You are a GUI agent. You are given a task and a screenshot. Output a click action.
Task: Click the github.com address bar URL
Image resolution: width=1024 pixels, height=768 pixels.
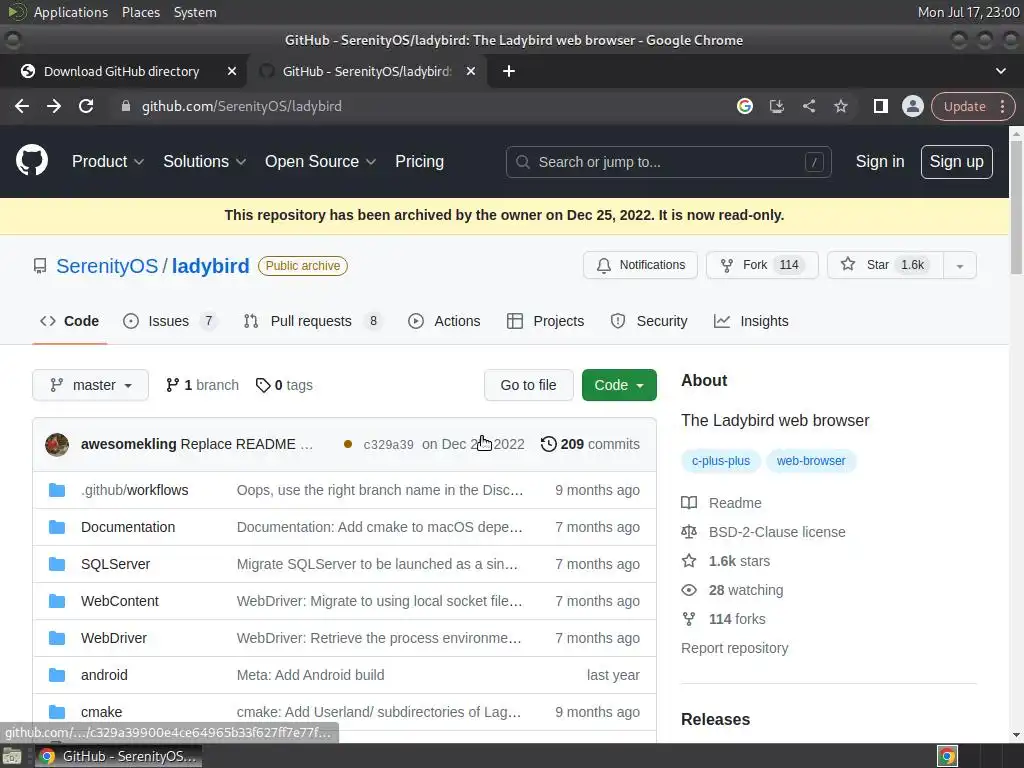[242, 106]
